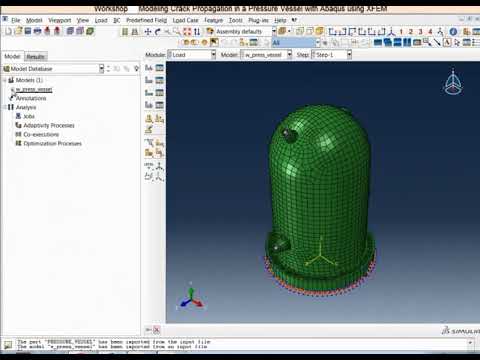The image size is (480, 360).
Task: Open the Load menu
Action: pyautogui.click(x=101, y=20)
